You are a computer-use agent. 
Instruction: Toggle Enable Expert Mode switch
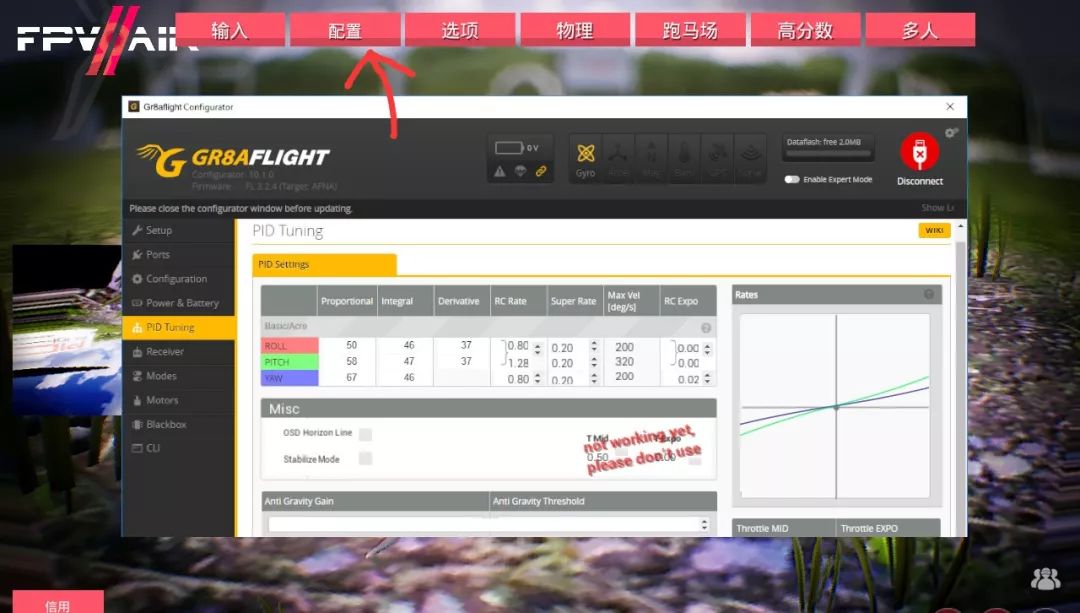coord(792,180)
